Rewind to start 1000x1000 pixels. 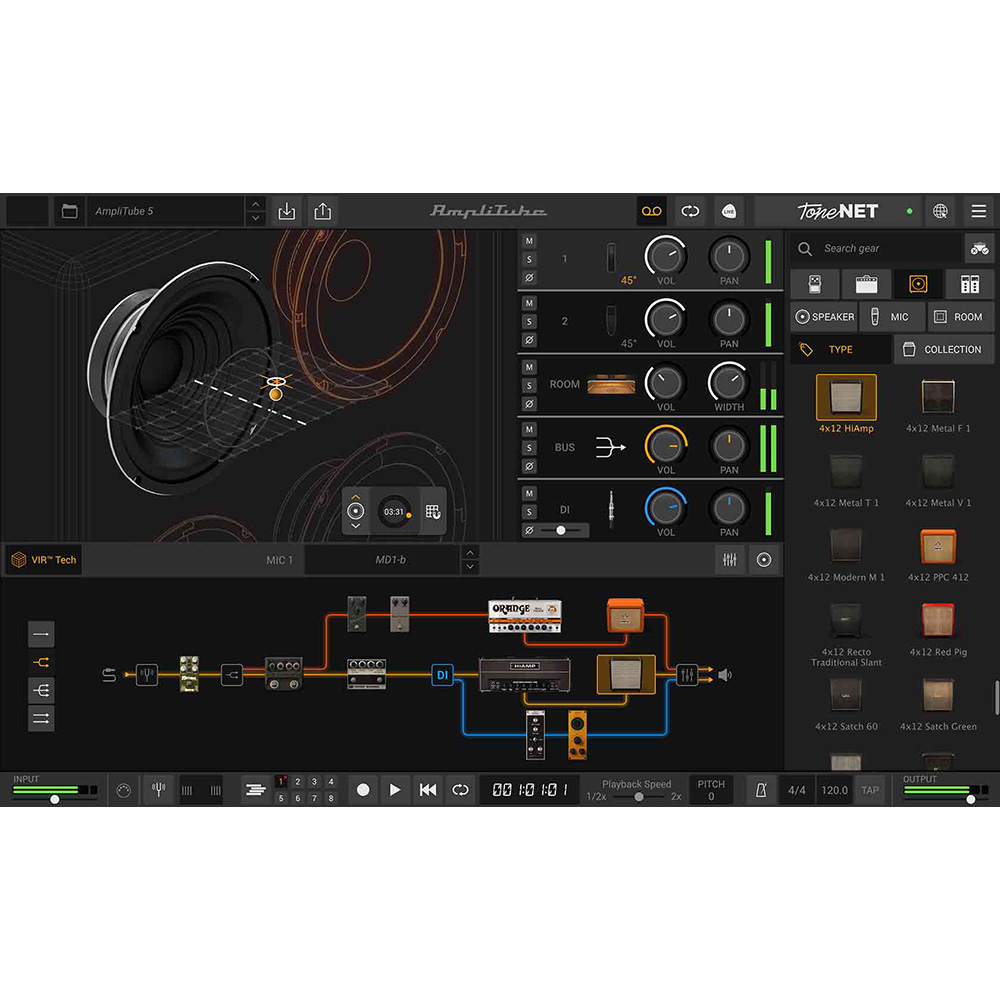click(428, 790)
